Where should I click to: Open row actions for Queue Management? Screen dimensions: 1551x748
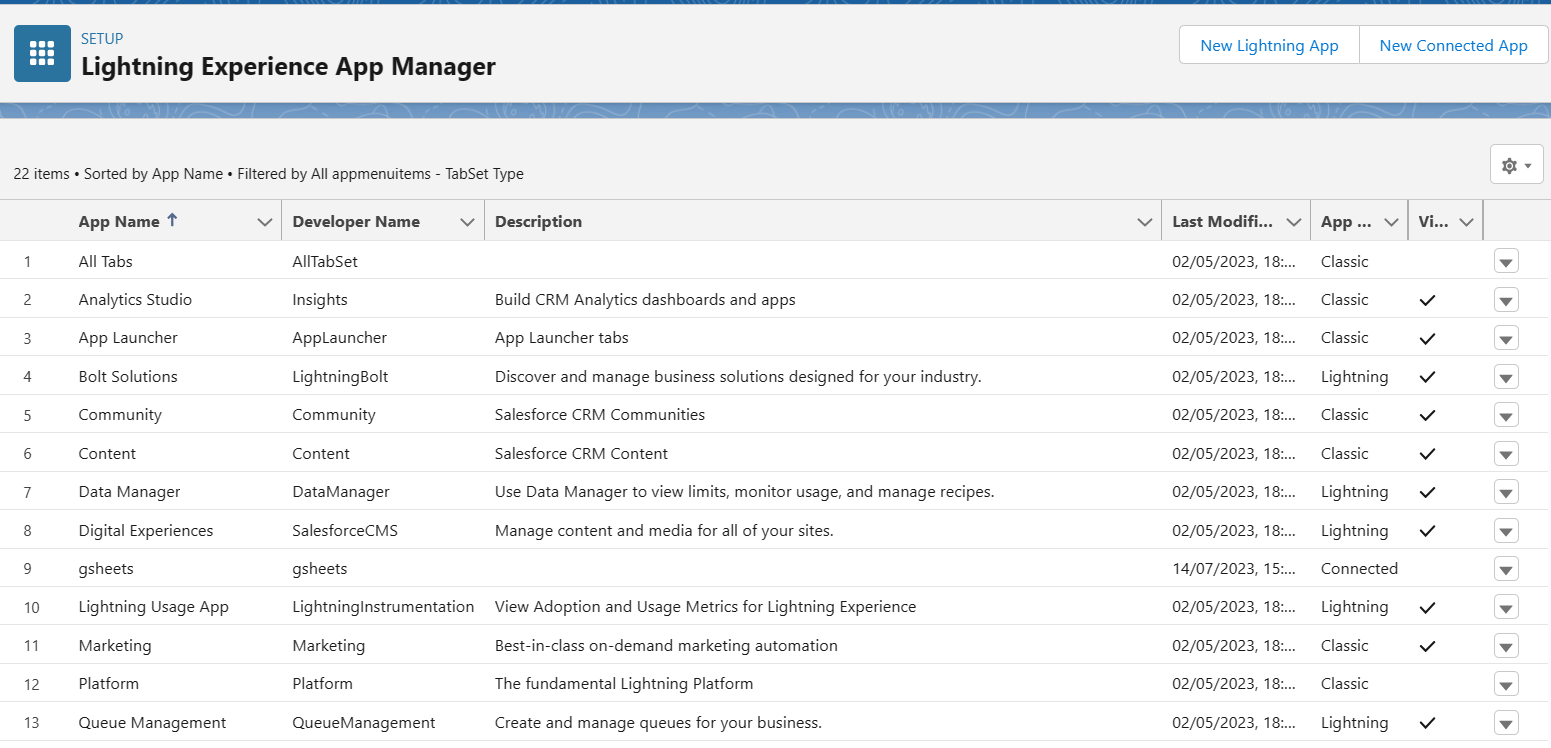[x=1506, y=723]
